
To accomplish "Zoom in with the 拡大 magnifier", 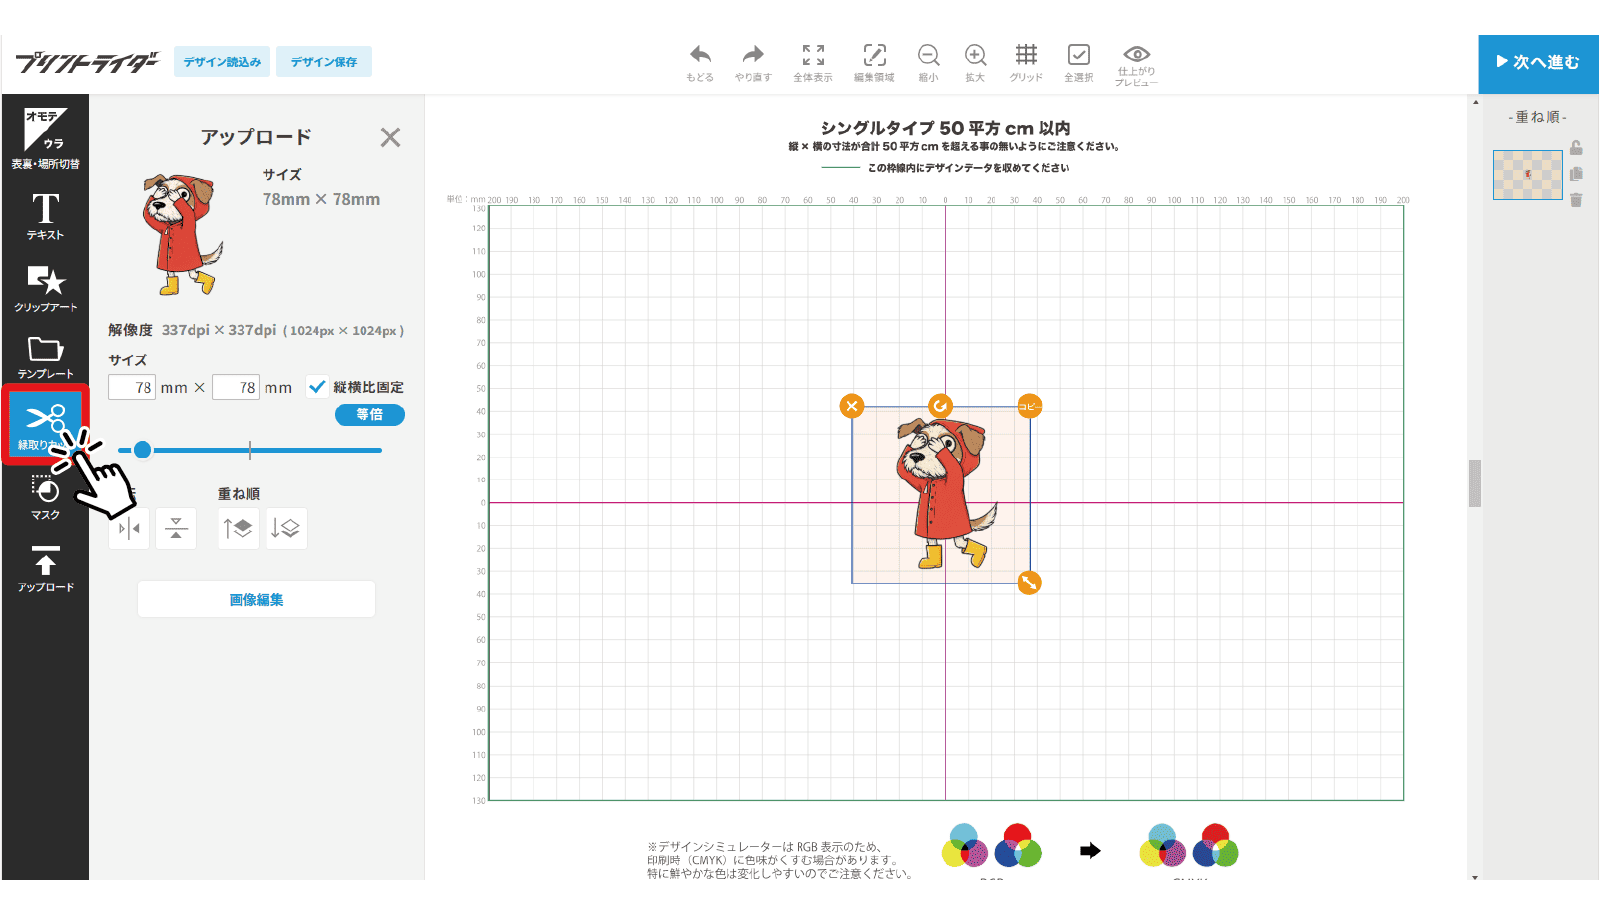I will [x=975, y=62].
